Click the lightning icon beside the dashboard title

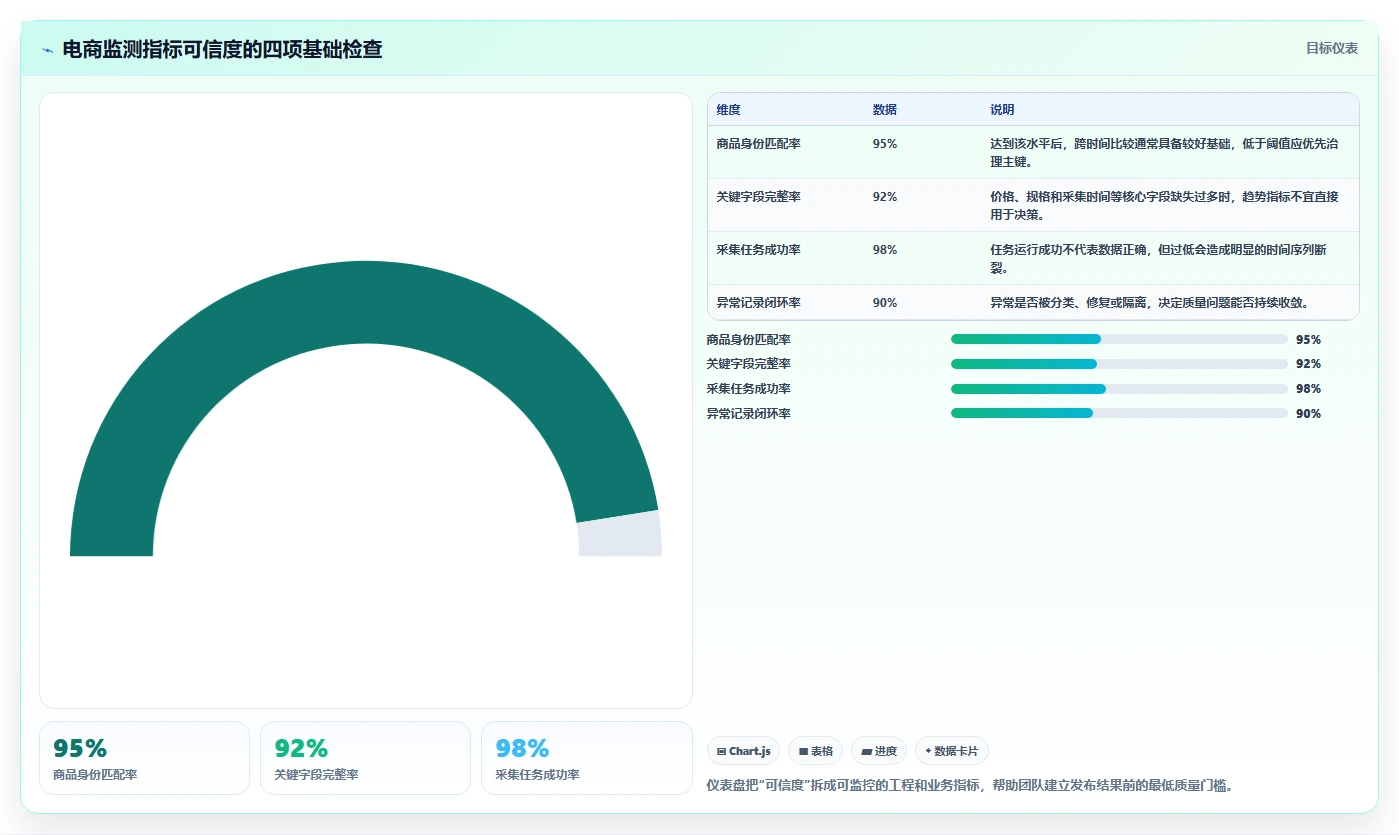tap(47, 50)
